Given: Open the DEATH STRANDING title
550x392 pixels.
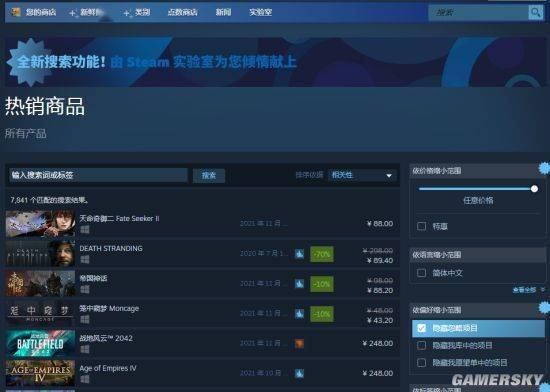Looking at the screenshot, I should tap(111, 248).
